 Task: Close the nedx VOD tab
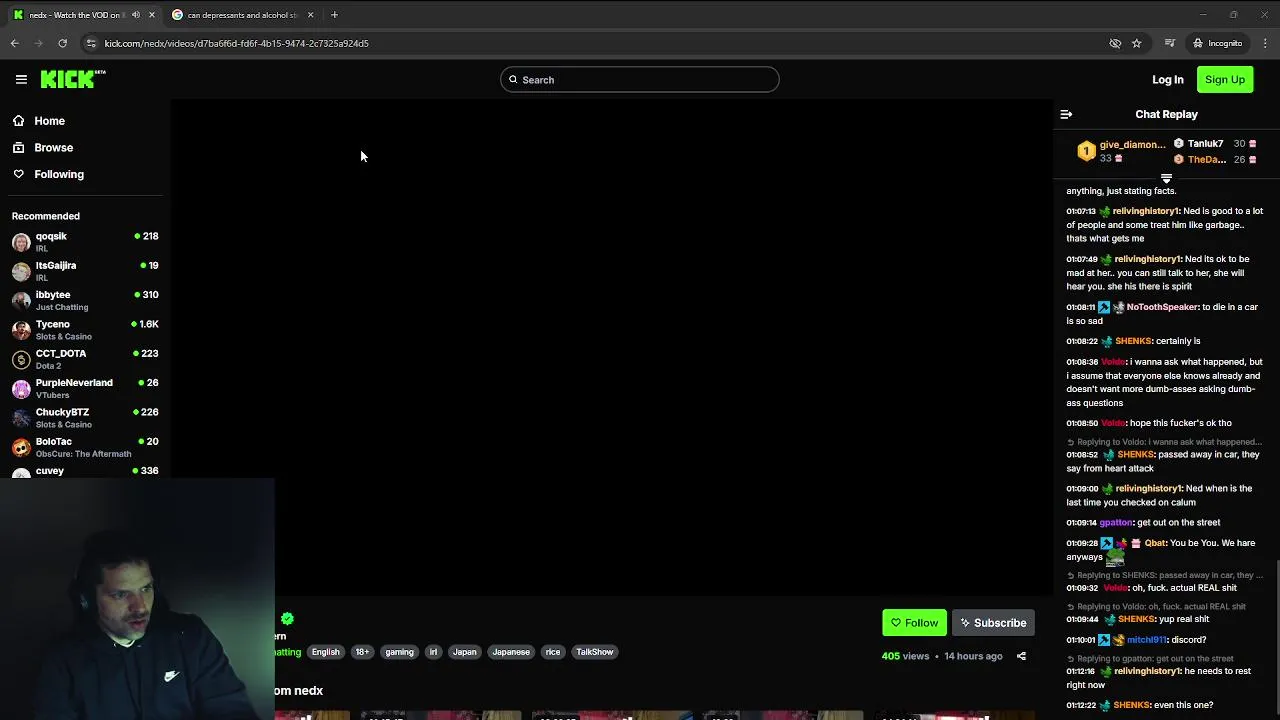(x=152, y=15)
